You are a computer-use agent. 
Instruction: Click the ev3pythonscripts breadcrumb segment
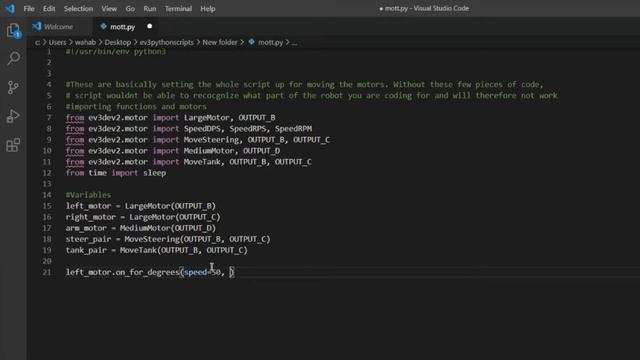167,42
